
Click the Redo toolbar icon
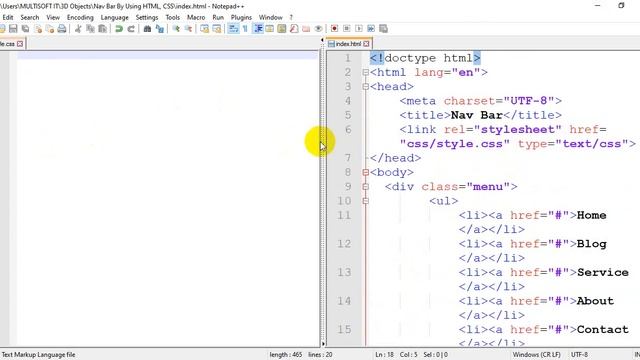coord(131,29)
